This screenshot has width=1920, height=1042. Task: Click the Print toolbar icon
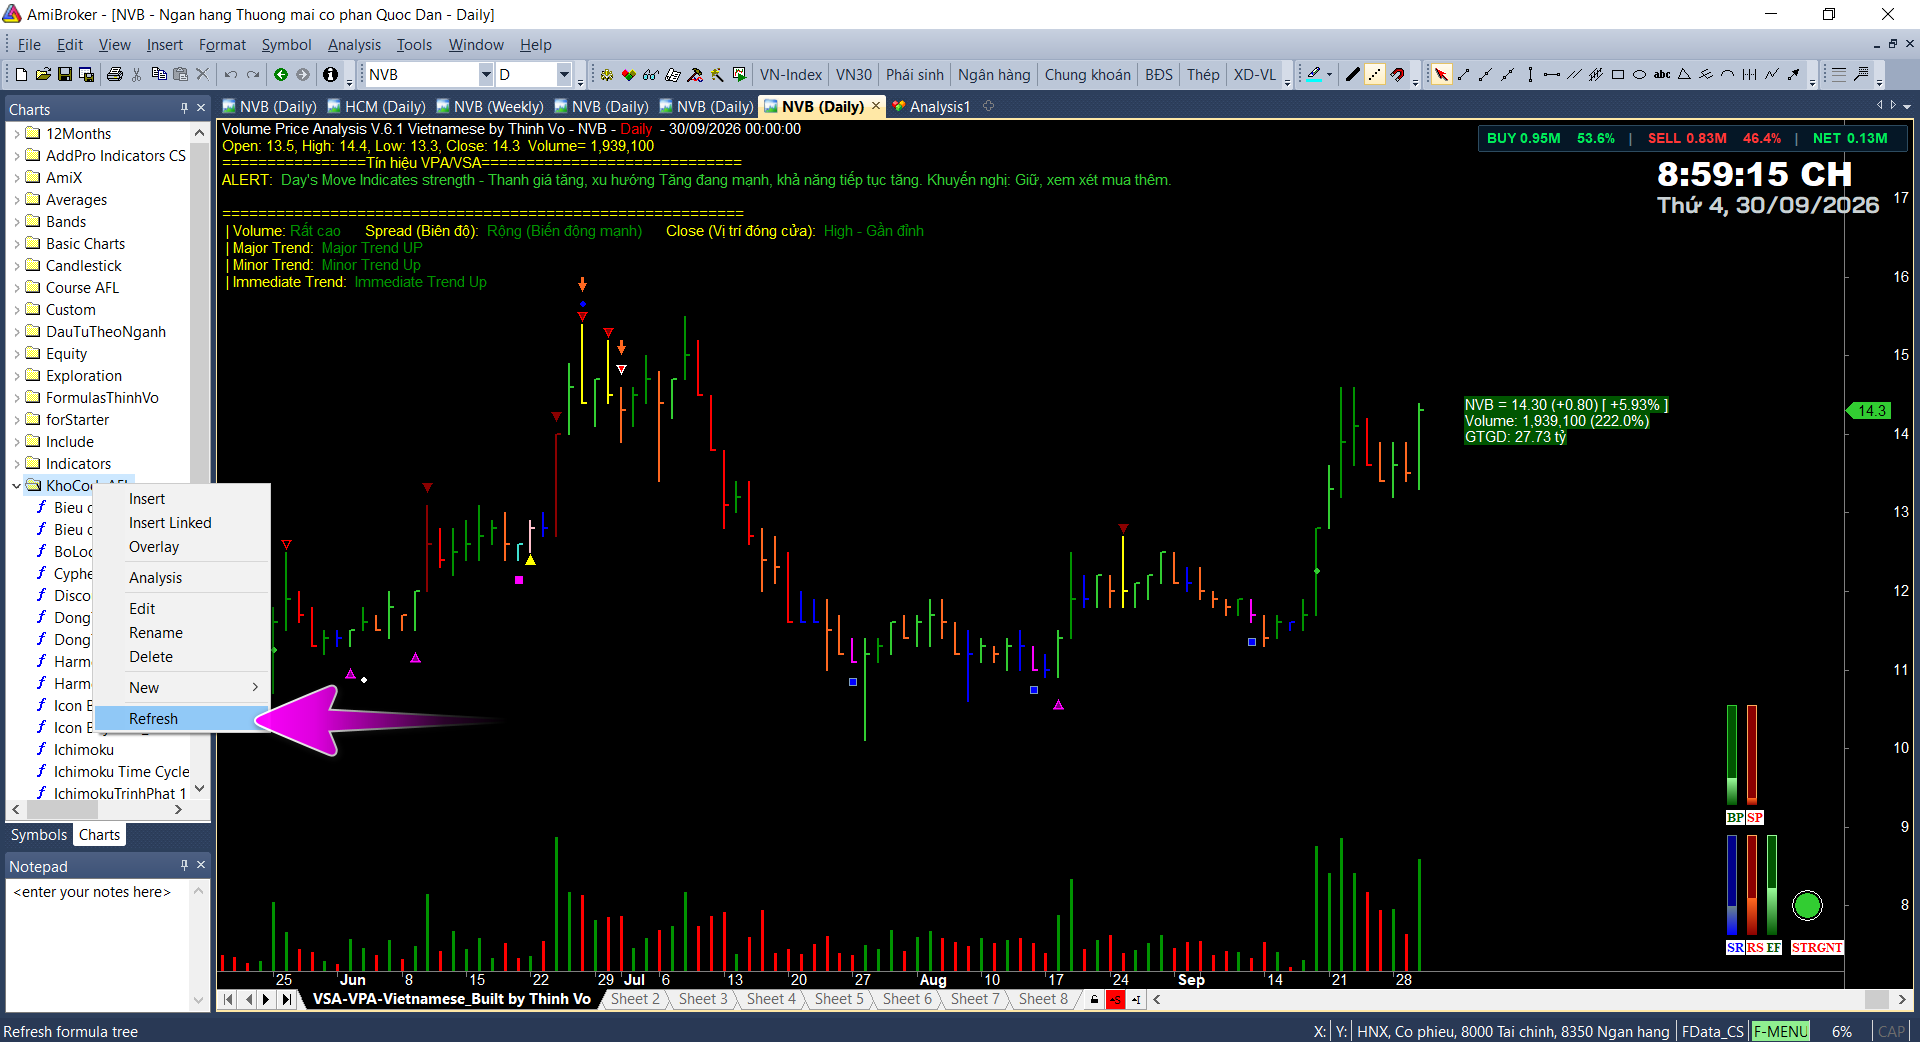click(114, 75)
